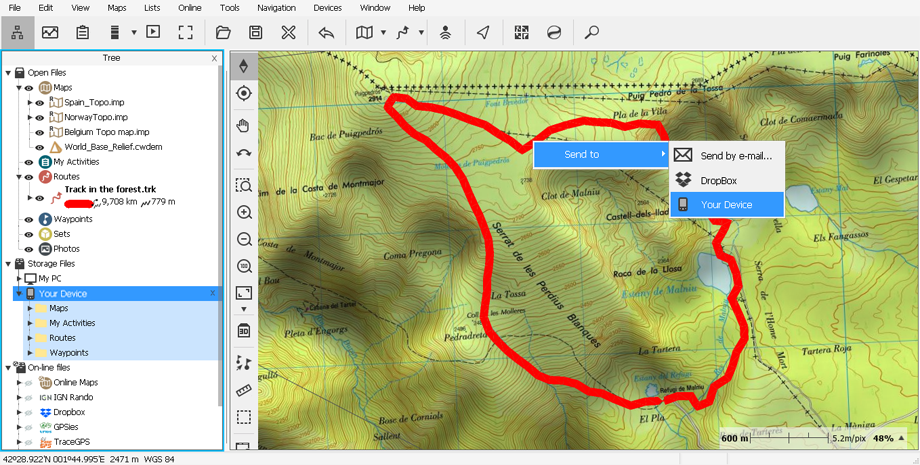
Task: Open the zoom percentage dropdown arrow
Action: click(902, 438)
